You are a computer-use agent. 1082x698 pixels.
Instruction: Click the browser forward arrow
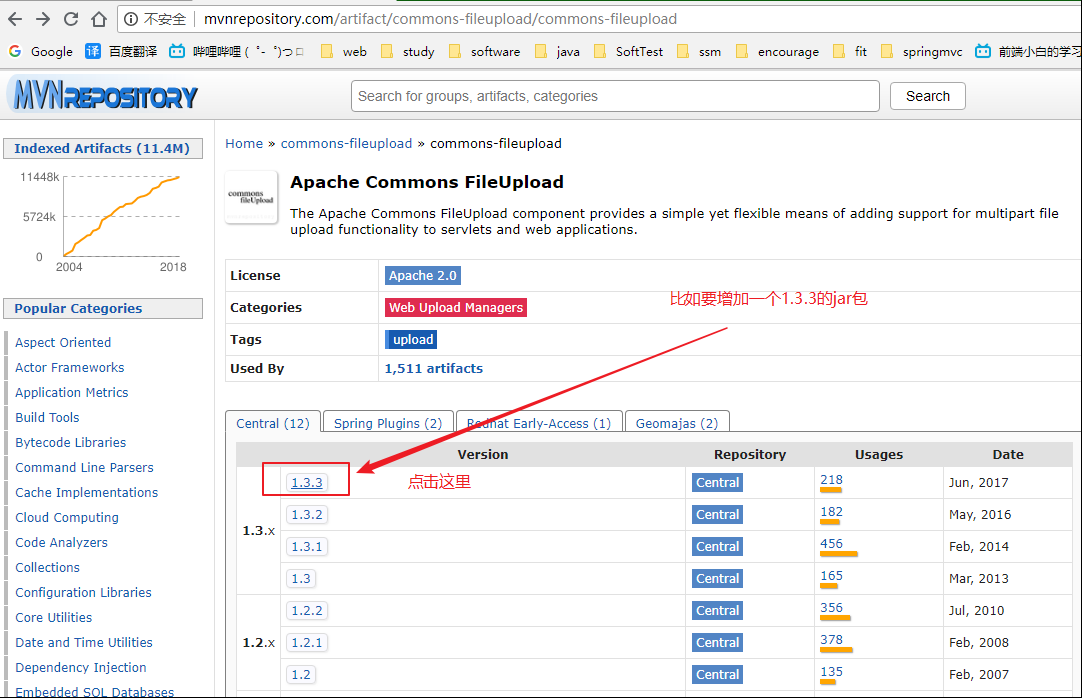click(x=43, y=19)
